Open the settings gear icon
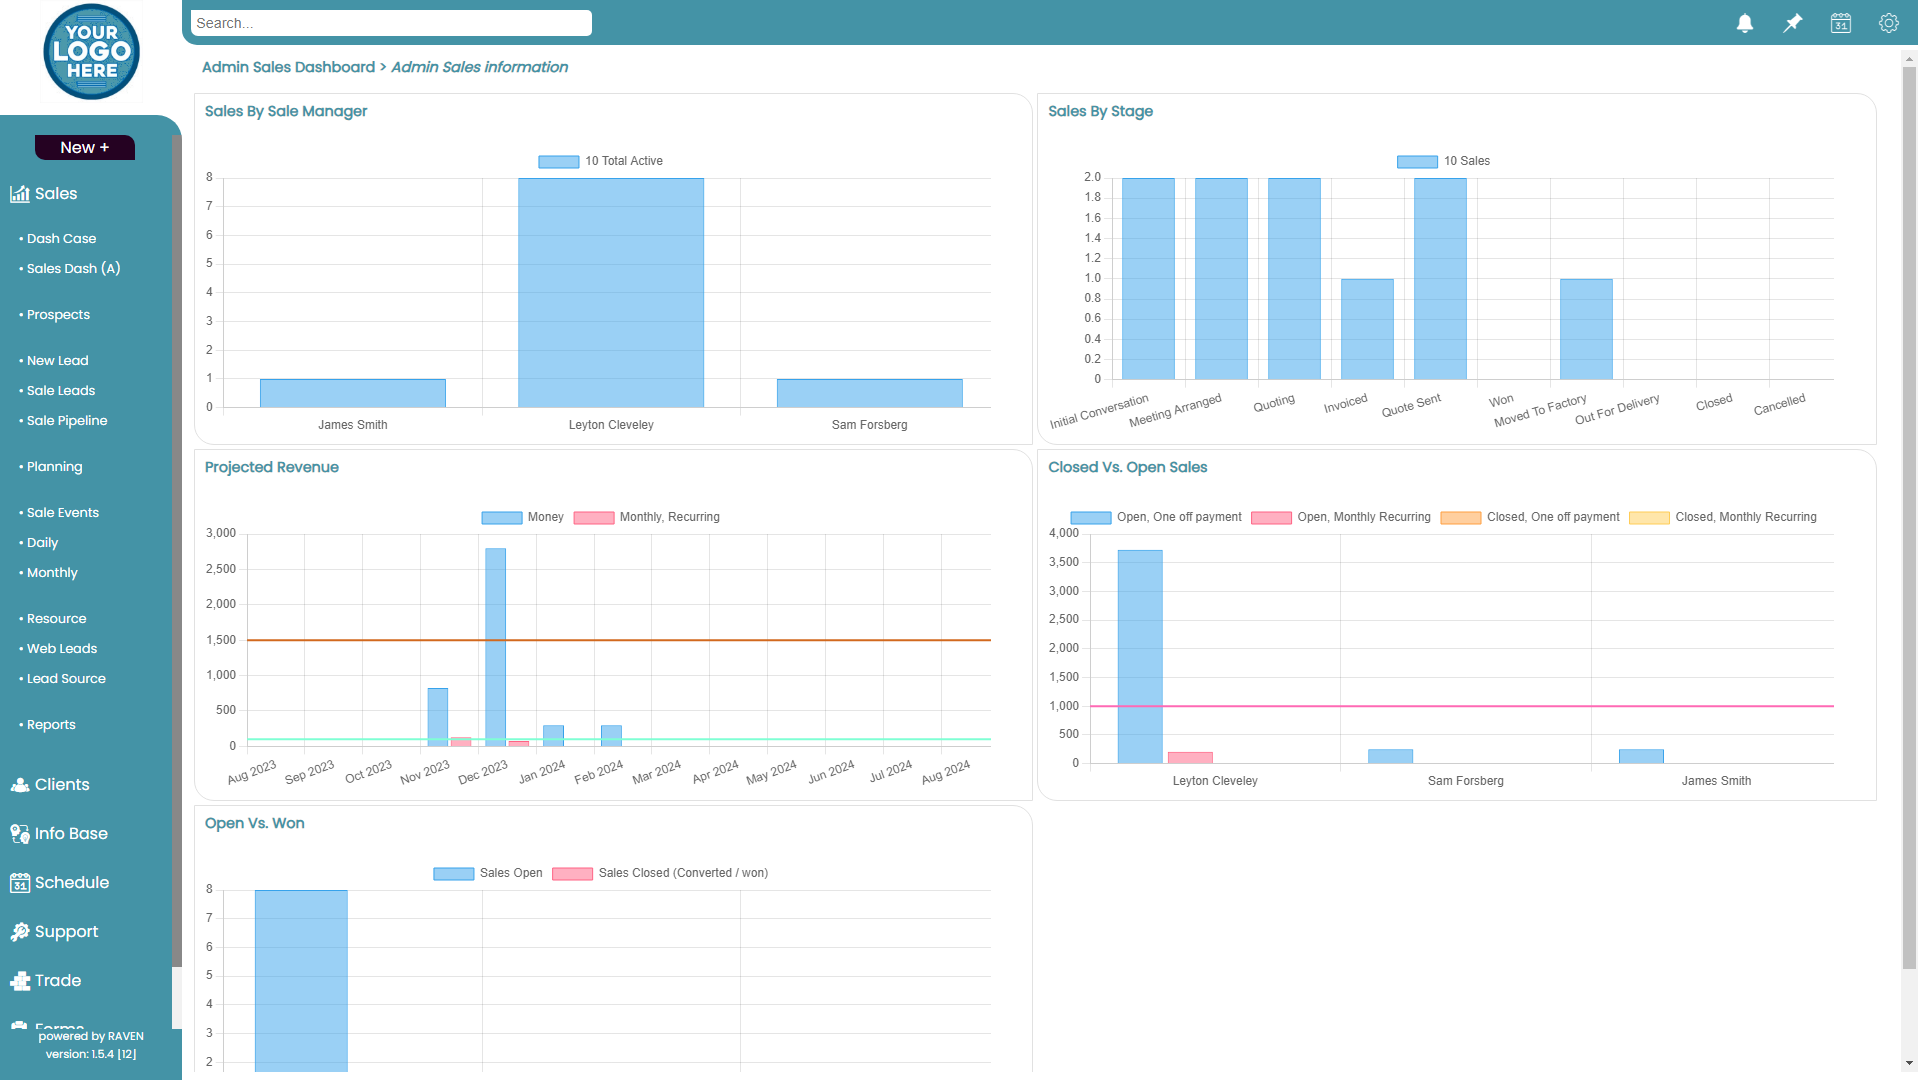Image resolution: width=1920 pixels, height=1080 pixels. point(1888,23)
